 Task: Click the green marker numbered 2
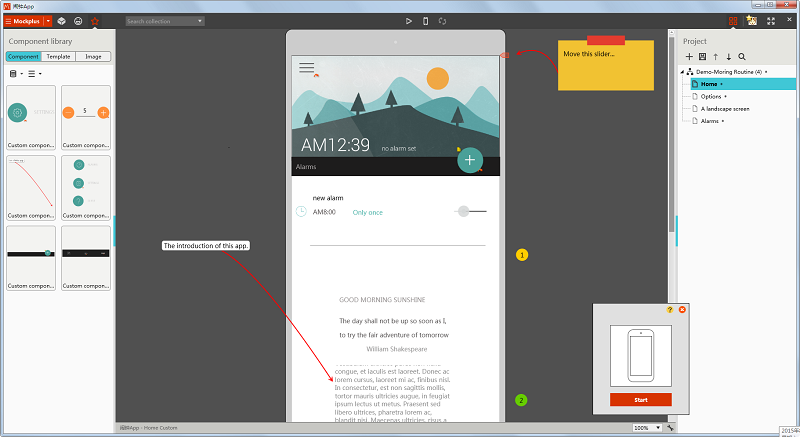[521, 400]
